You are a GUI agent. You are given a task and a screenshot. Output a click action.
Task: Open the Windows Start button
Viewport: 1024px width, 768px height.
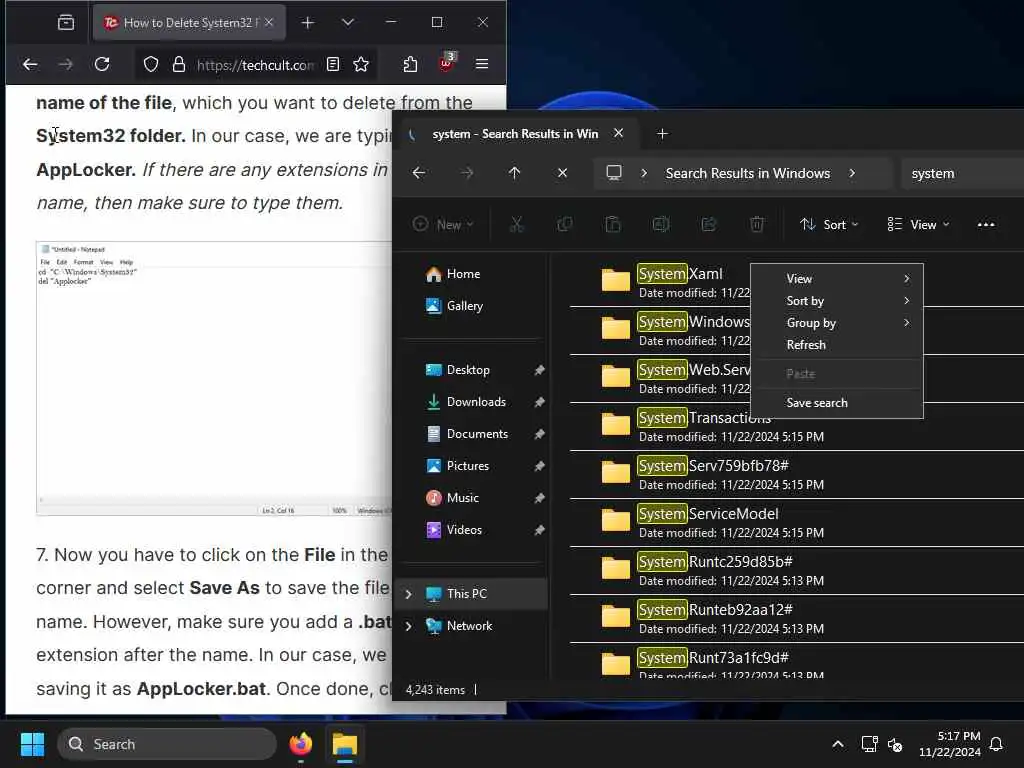pyautogui.click(x=33, y=744)
